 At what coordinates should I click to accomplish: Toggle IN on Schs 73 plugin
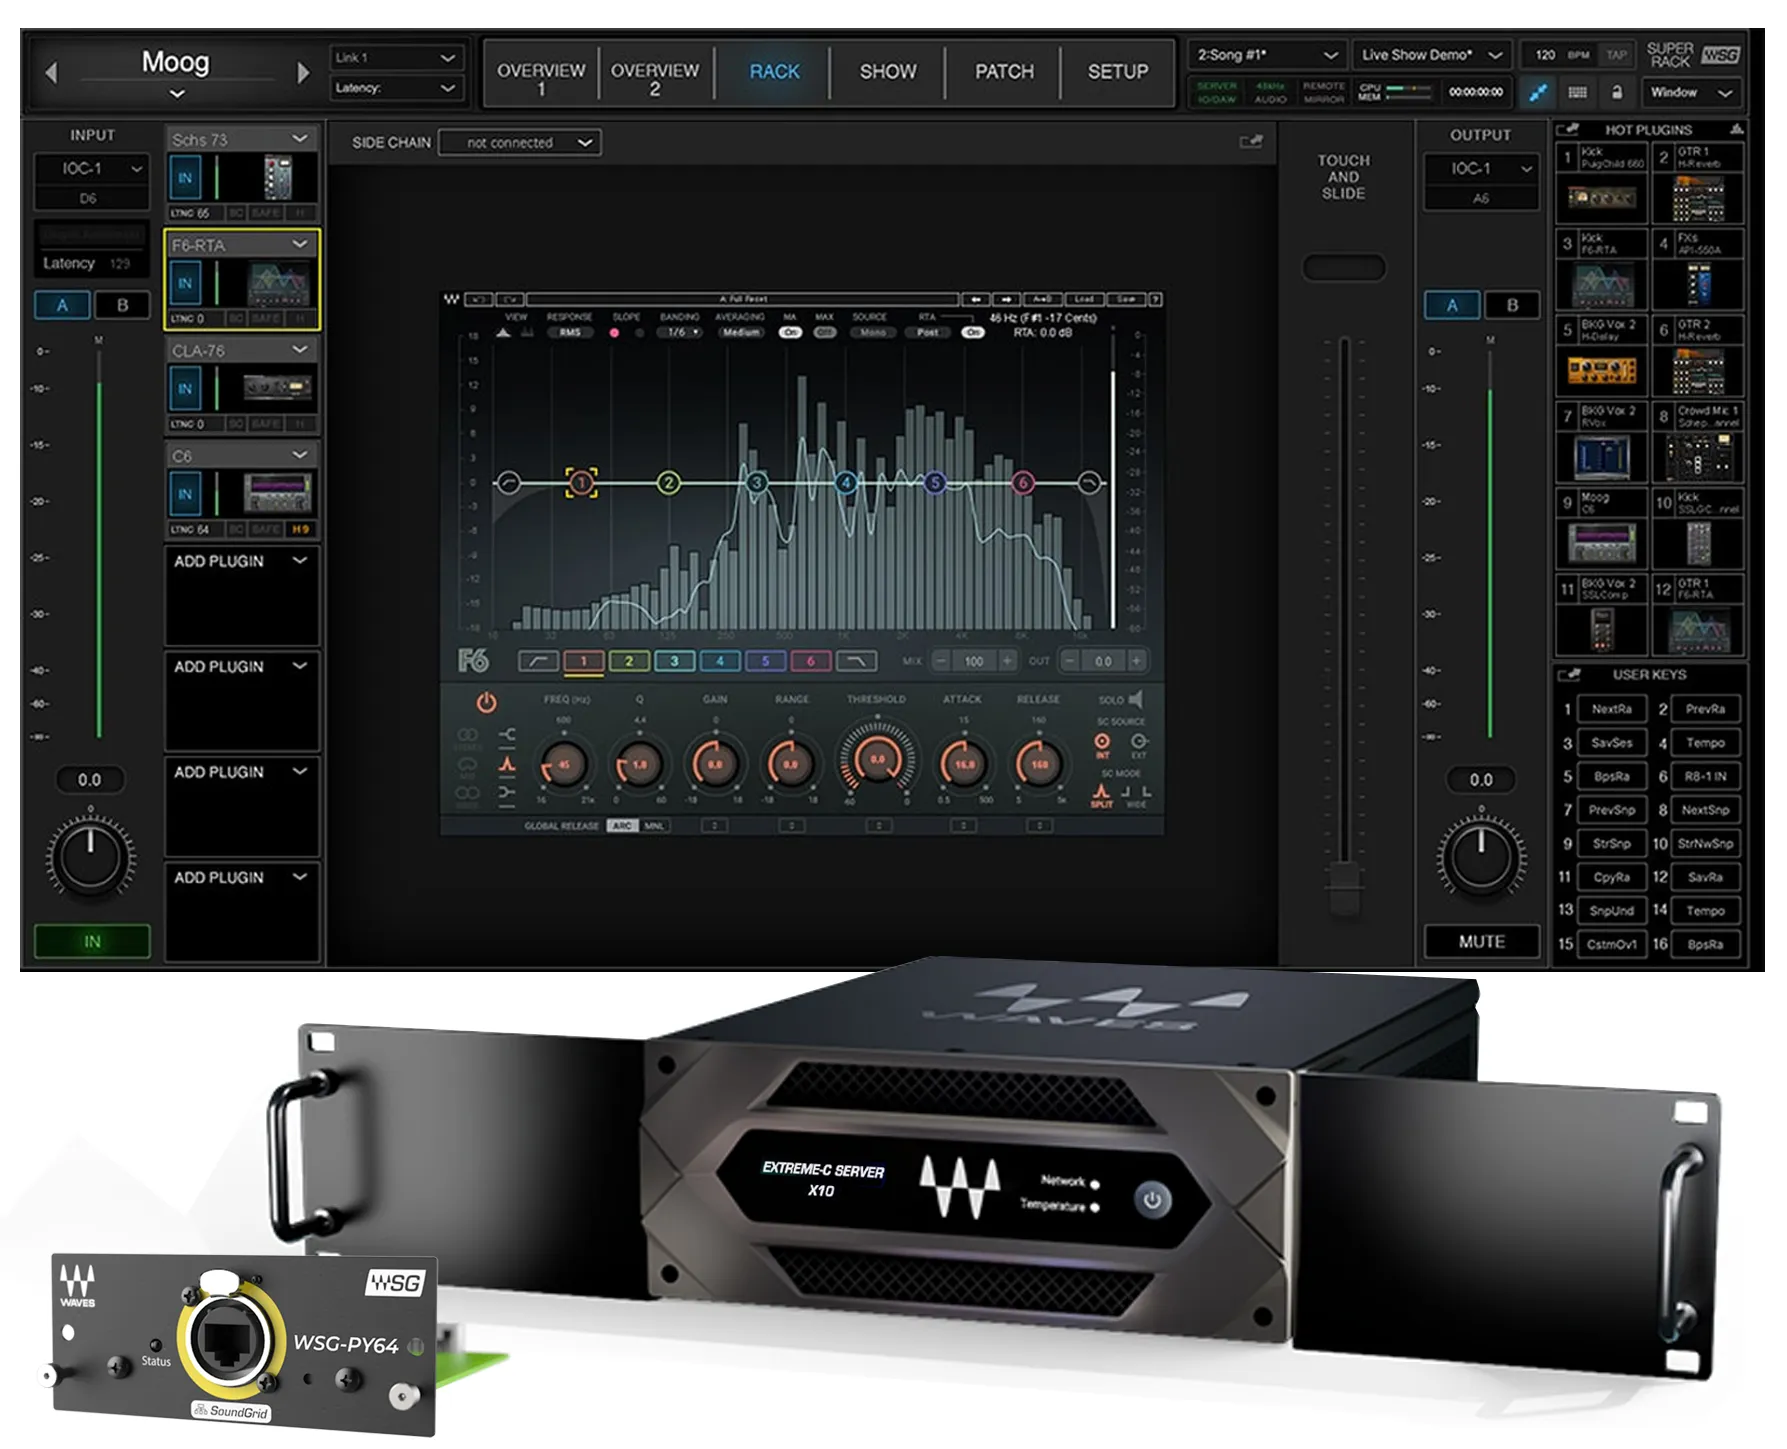tap(185, 178)
